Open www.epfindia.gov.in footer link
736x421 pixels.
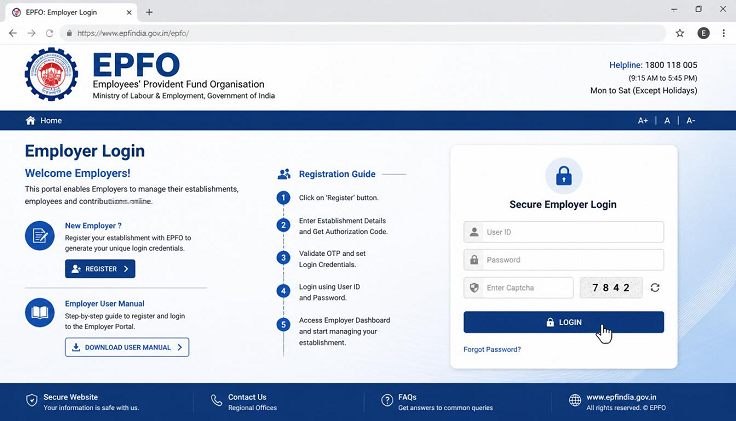(621, 397)
